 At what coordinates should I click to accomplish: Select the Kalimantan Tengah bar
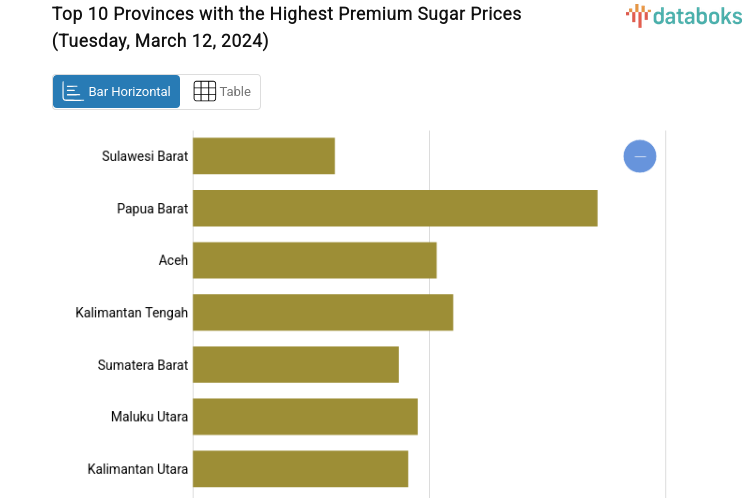323,312
